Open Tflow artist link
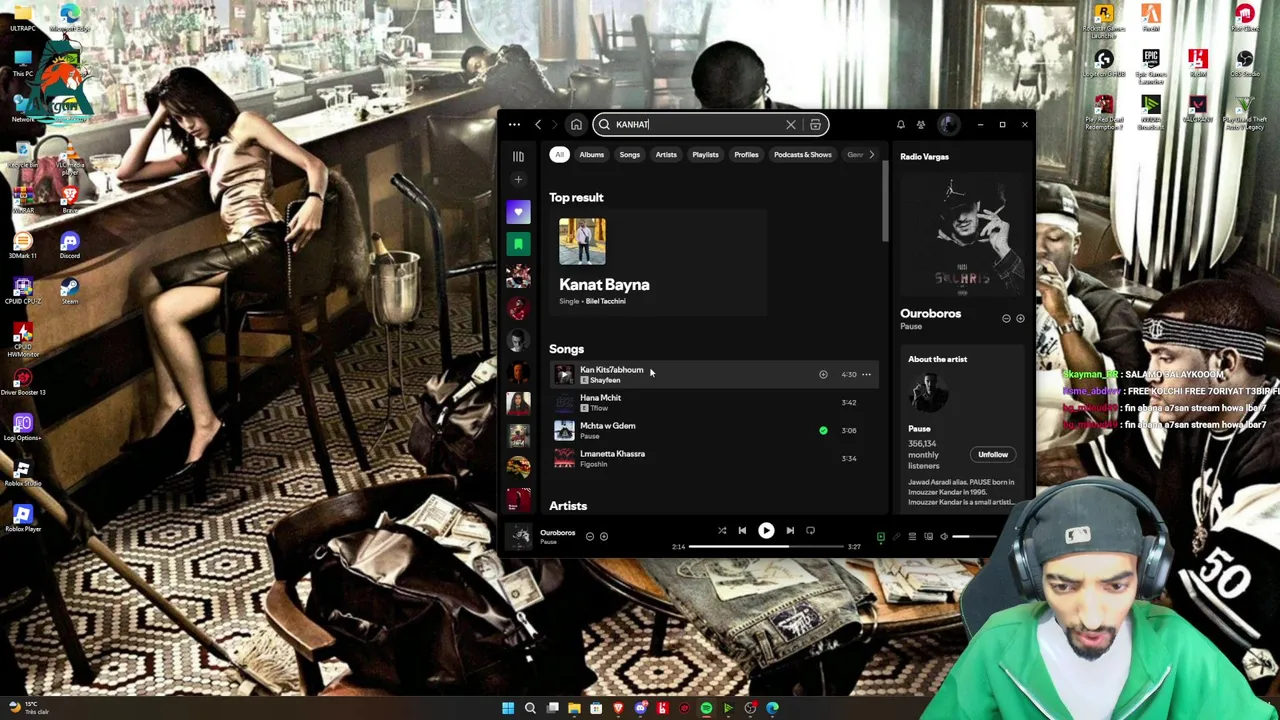This screenshot has height=720, width=1280. 599,408
